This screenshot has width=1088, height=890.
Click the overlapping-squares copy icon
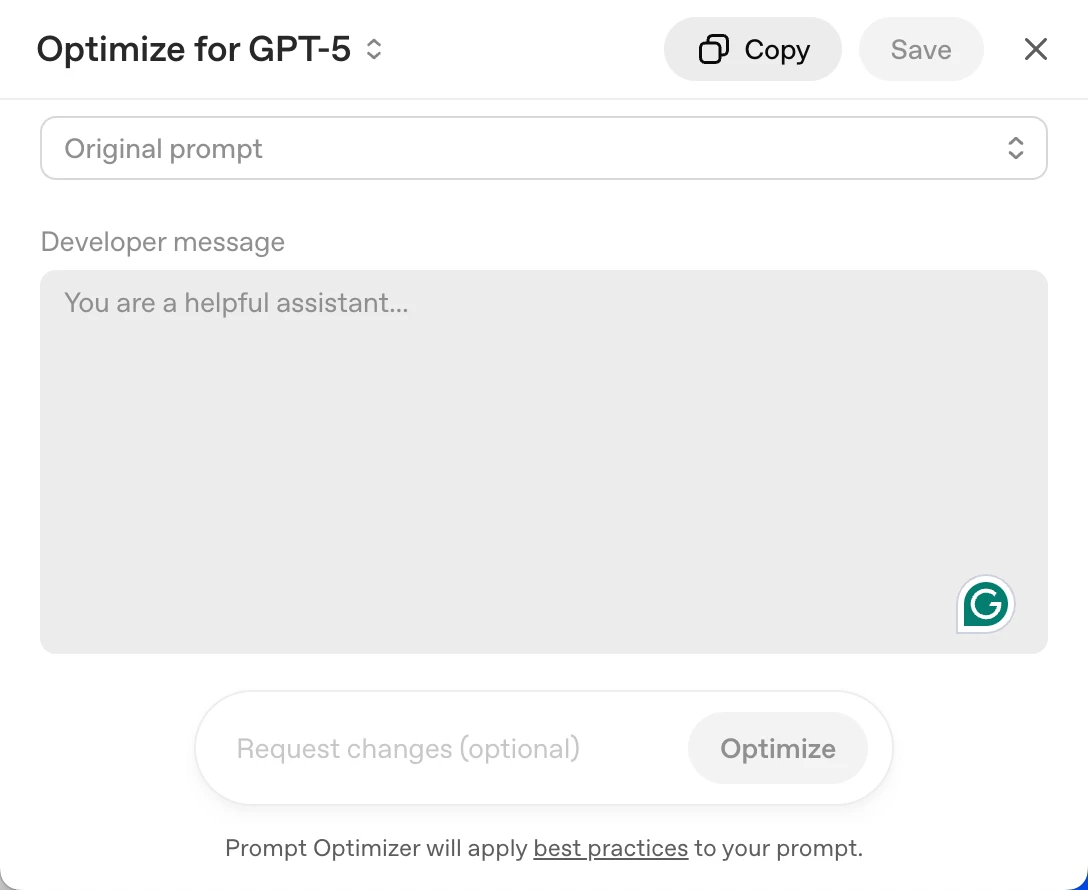tap(713, 49)
